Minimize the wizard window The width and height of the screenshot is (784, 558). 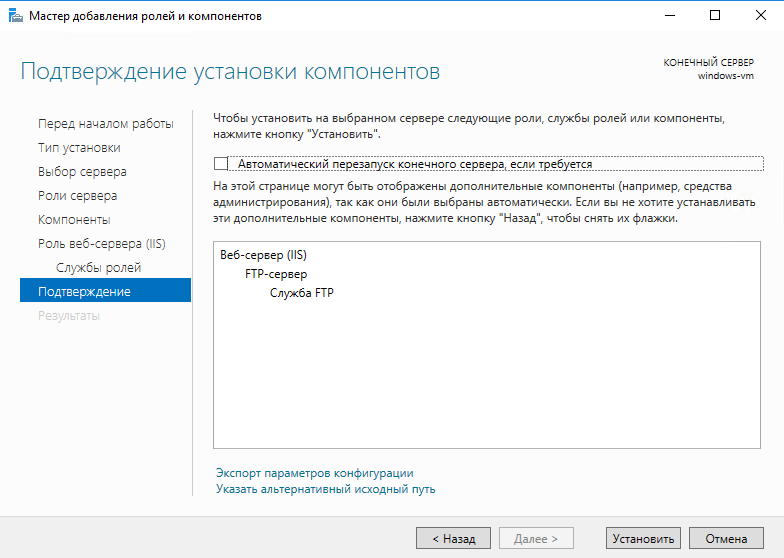(670, 16)
